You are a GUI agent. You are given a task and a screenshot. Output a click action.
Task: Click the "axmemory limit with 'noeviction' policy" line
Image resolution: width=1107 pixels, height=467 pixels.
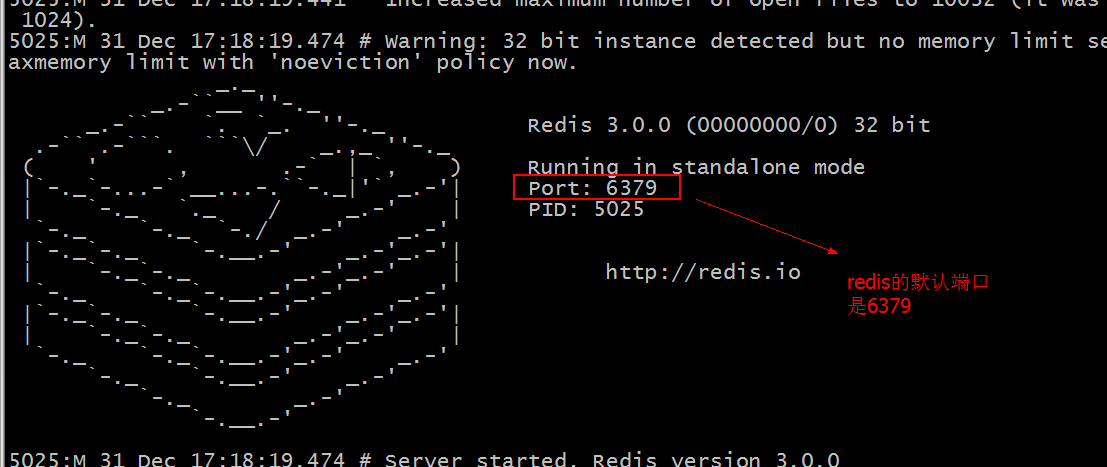tap(293, 62)
